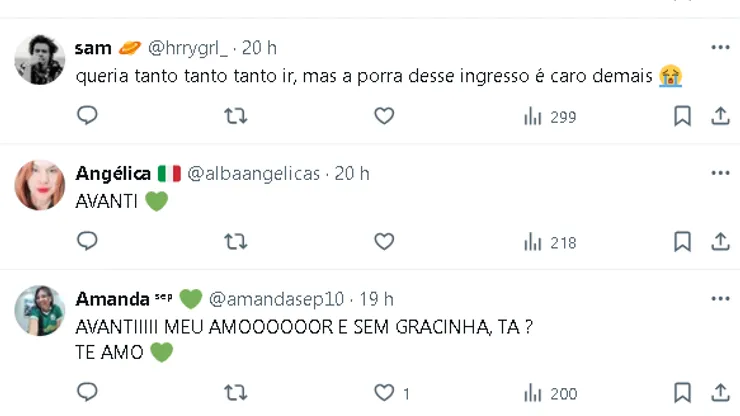Image resolution: width=740 pixels, height=416 pixels.
Task: Share Angélica's tweet
Action: point(720,241)
